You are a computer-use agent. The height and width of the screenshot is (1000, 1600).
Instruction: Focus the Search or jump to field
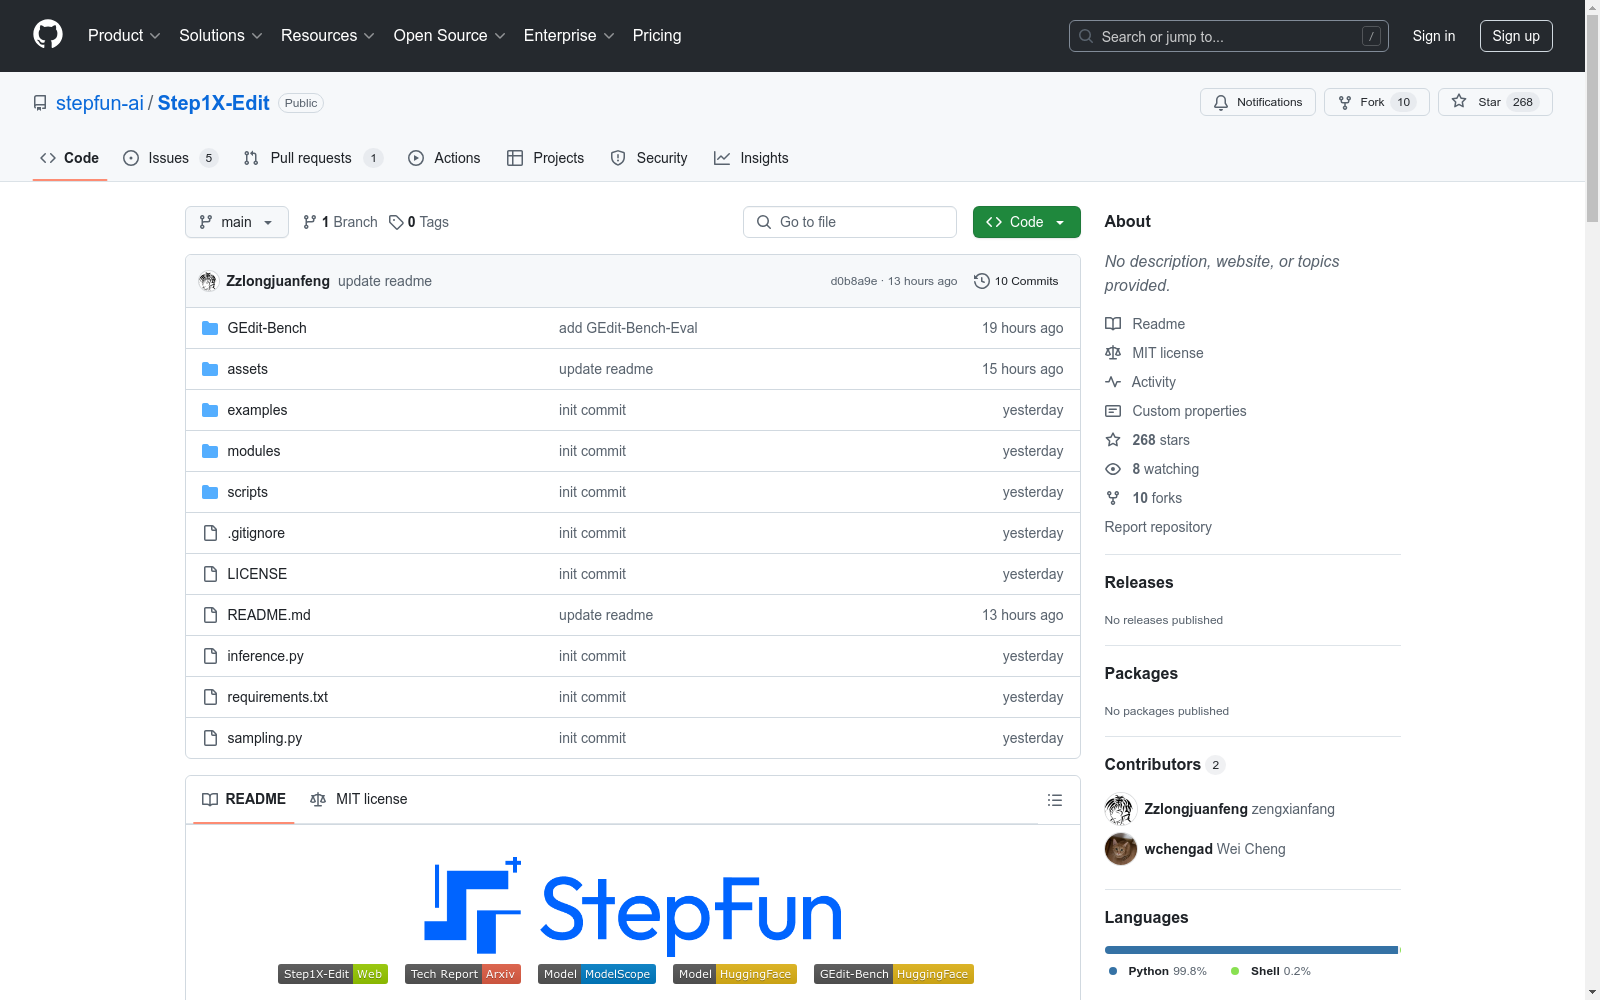click(x=1229, y=36)
